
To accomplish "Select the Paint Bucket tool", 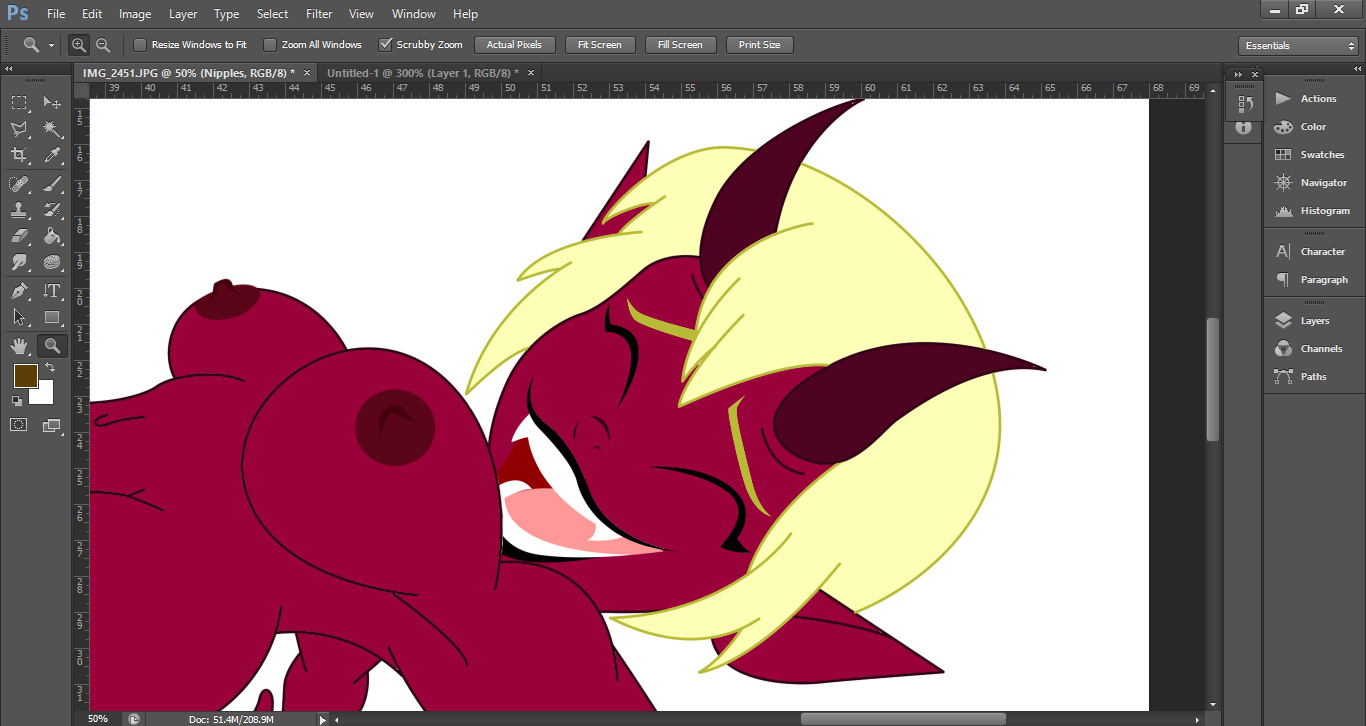I will 52,236.
